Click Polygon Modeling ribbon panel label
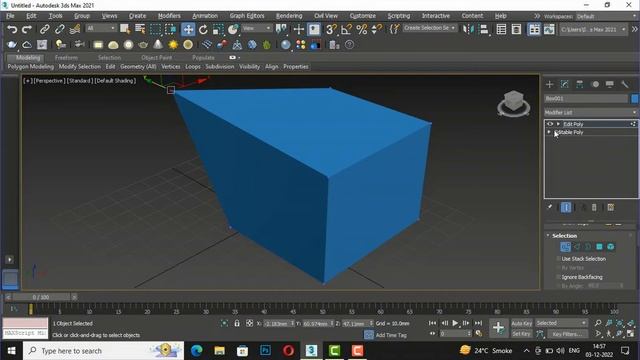Image resolution: width=640 pixels, height=360 pixels. [x=31, y=67]
